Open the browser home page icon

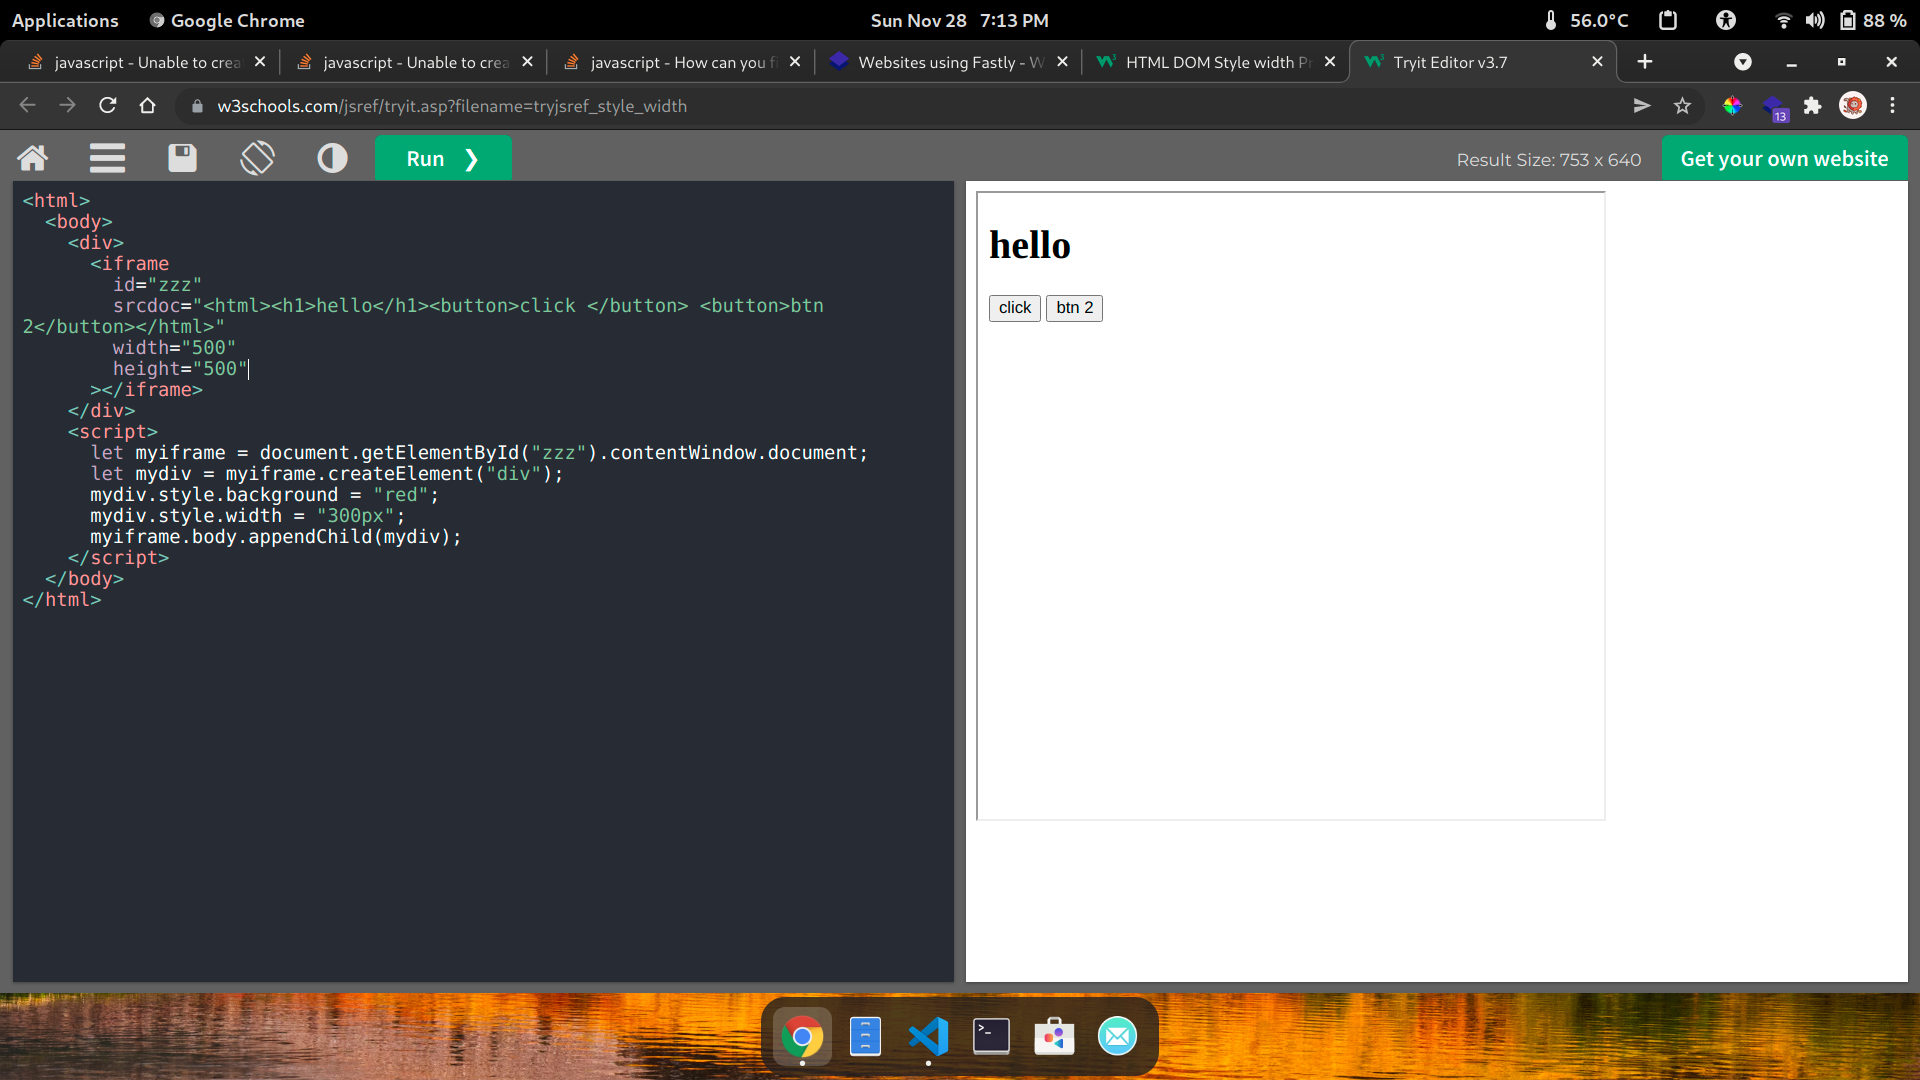147,106
